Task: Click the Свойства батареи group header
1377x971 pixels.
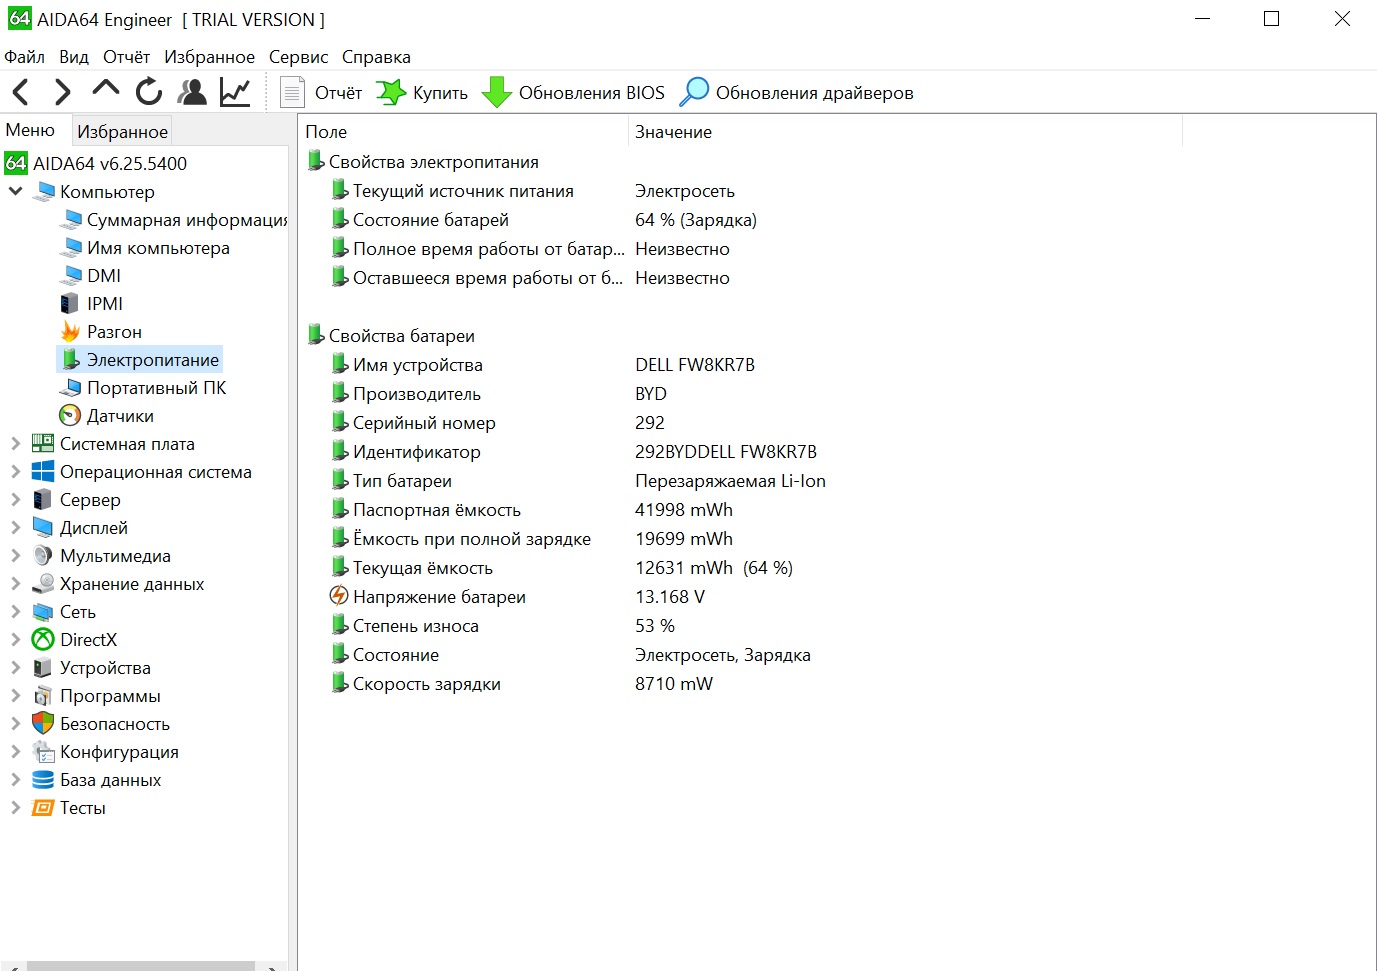Action: coord(391,335)
